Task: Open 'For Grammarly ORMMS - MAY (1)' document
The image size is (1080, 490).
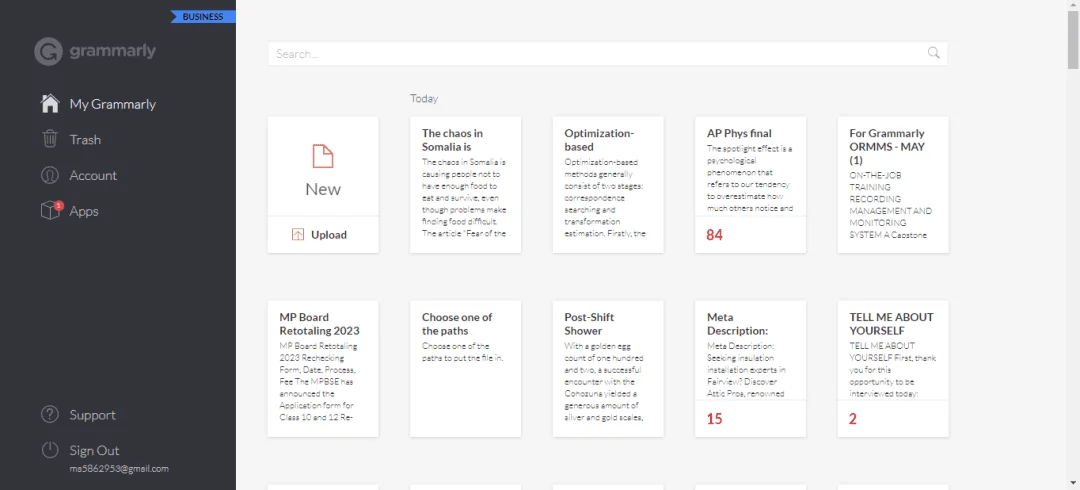Action: [x=893, y=185]
